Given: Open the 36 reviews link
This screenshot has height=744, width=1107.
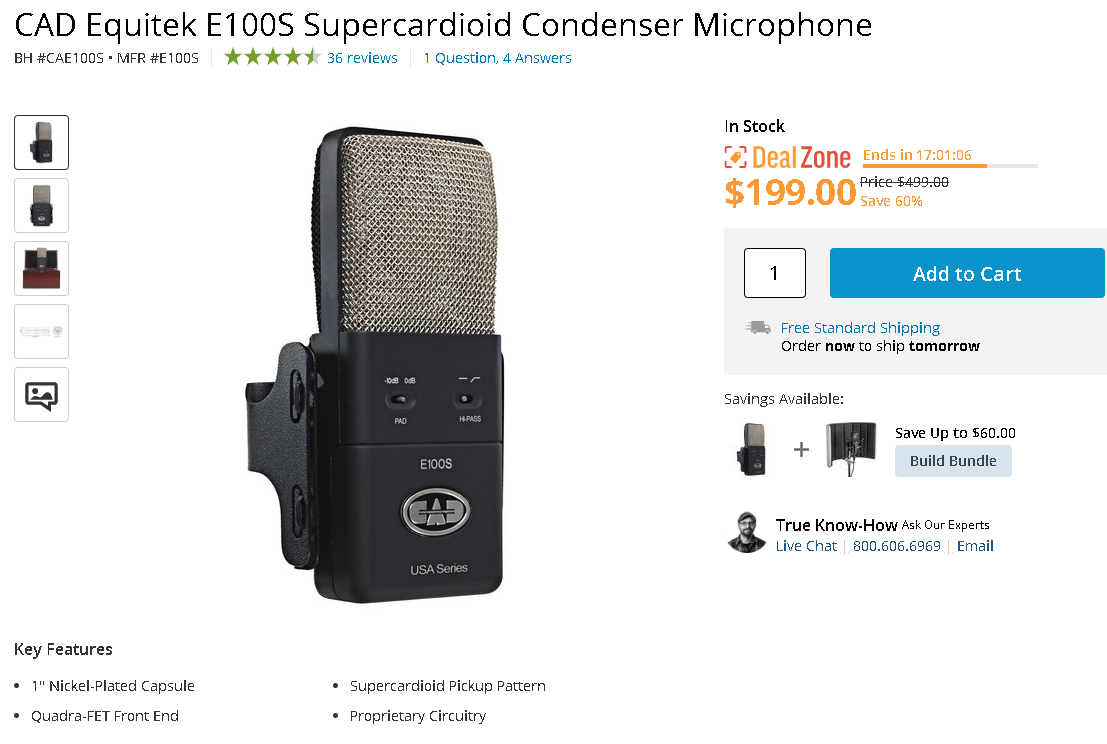Looking at the screenshot, I should pos(362,58).
